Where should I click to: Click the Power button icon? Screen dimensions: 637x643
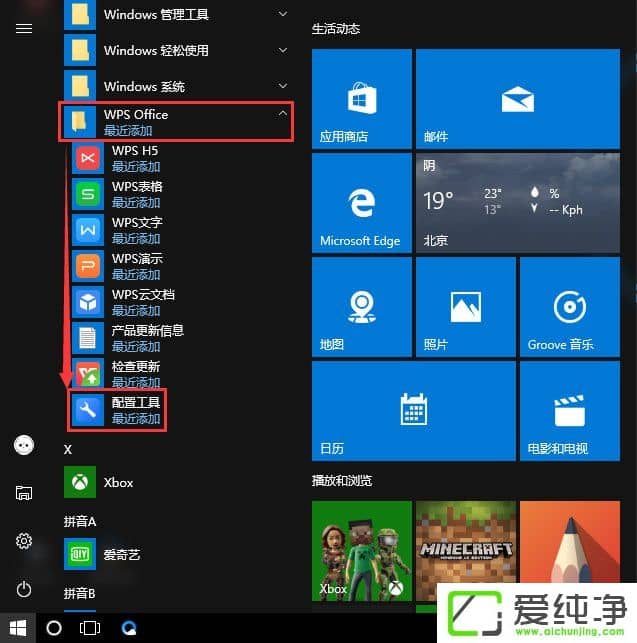(24, 589)
